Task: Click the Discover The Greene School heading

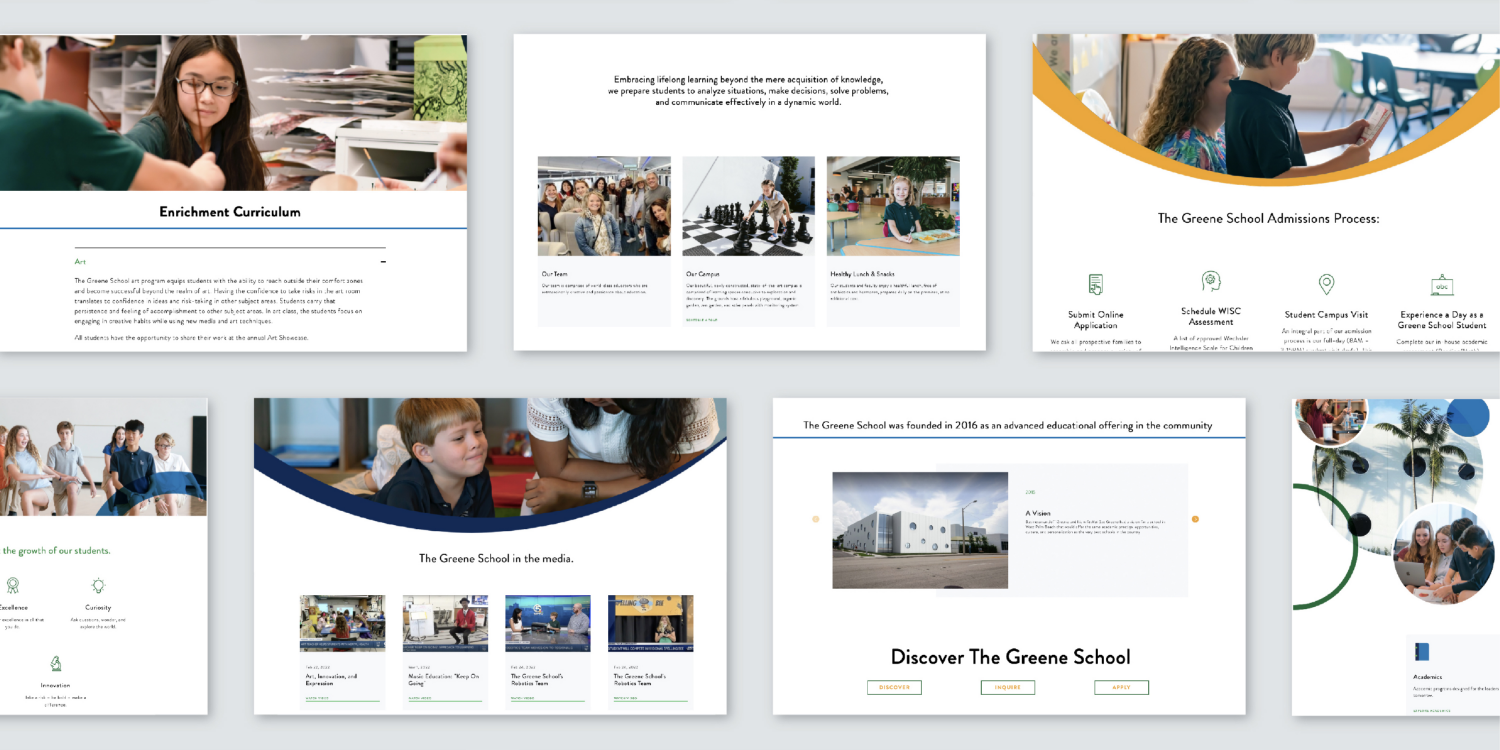Action: pyautogui.click(x=1010, y=657)
